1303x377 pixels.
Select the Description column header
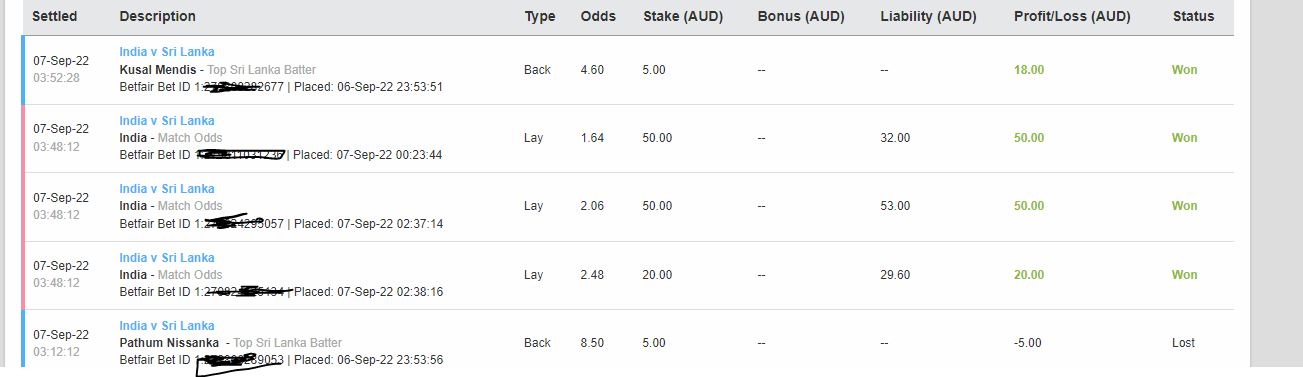(157, 16)
